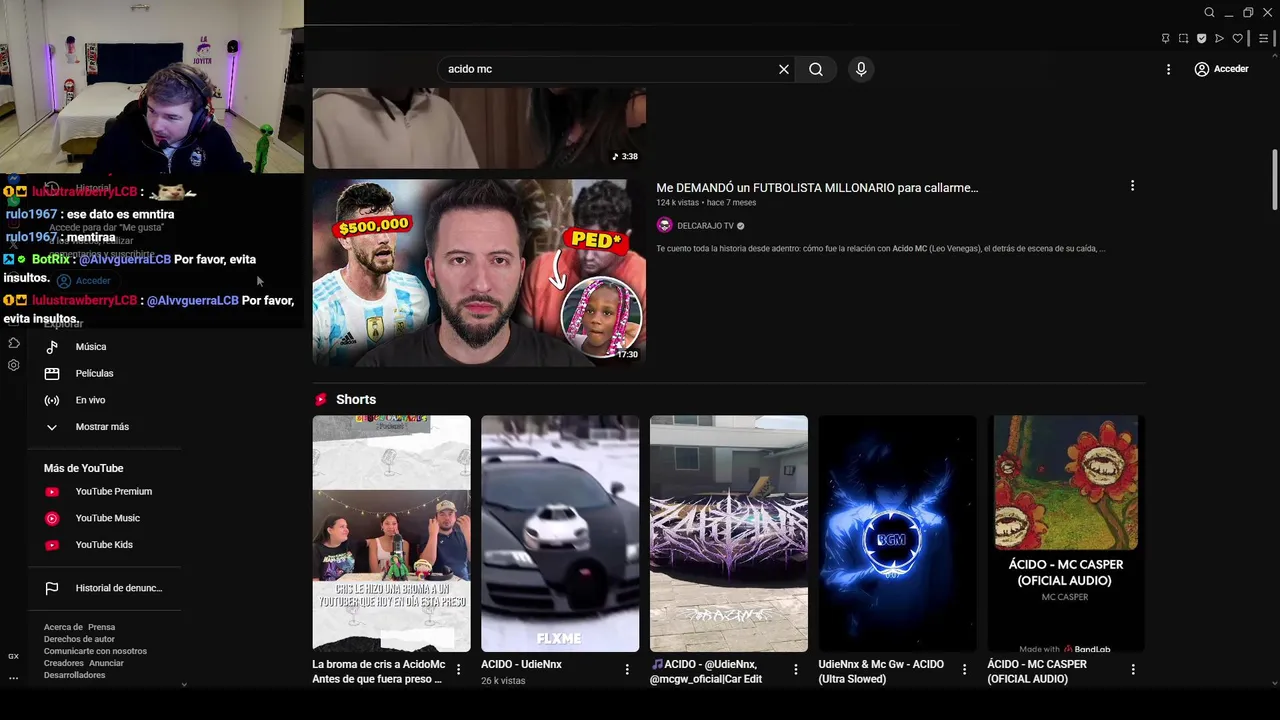The image size is (1280, 720).
Task: Click the '124 k vistas' metadata text
Action: click(677, 203)
